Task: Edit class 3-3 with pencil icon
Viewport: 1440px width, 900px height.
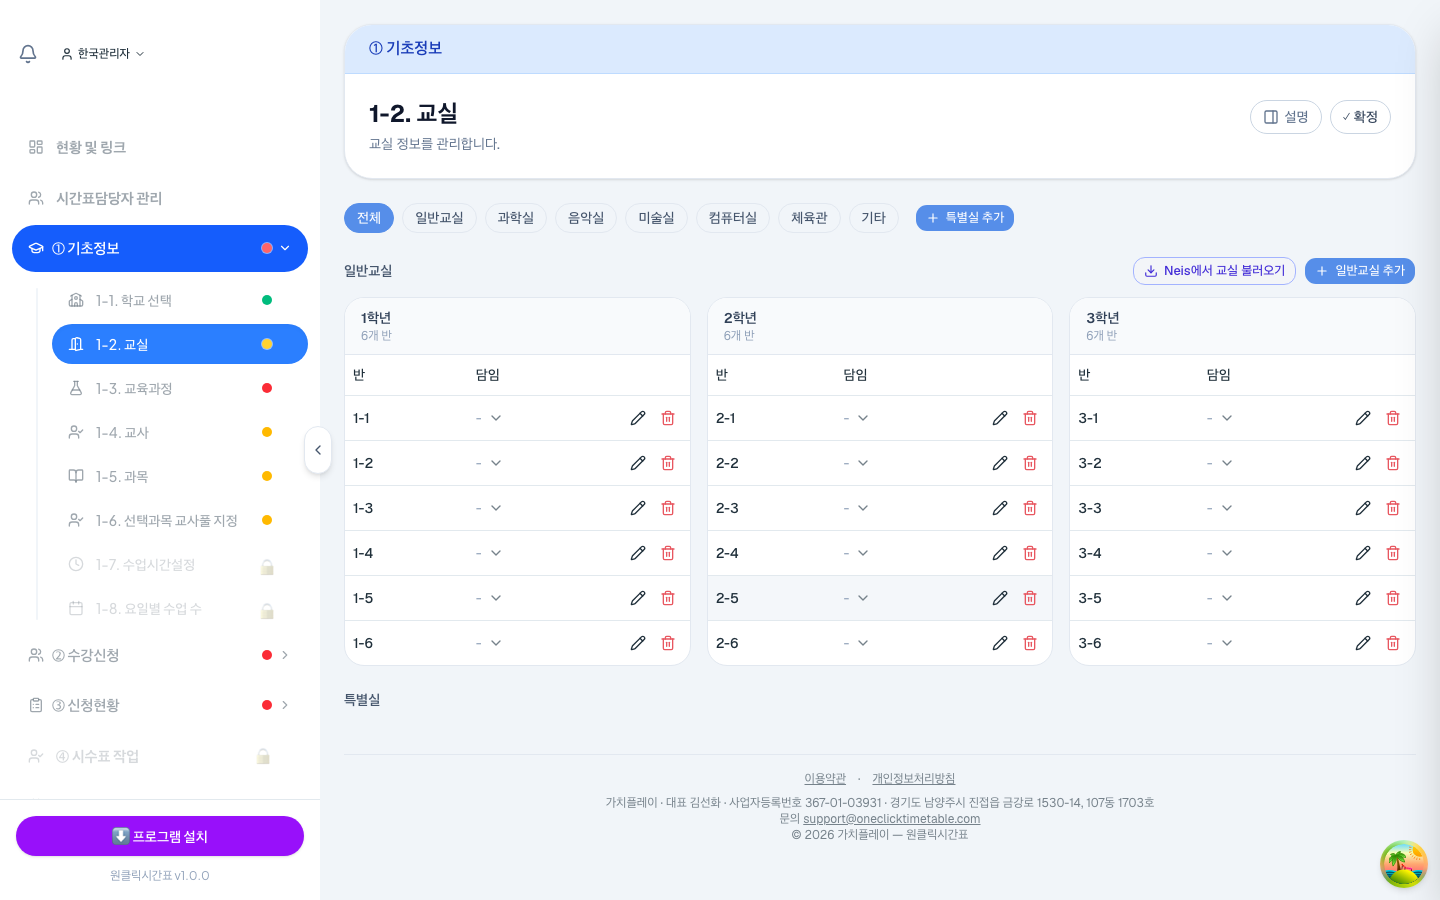Action: [x=1363, y=508]
